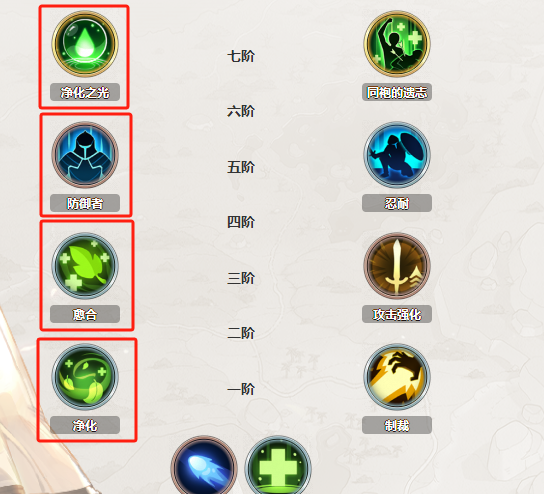The width and height of the screenshot is (544, 494).
Task: Choose the 忍耐 shield bearer icon
Action: point(397,155)
